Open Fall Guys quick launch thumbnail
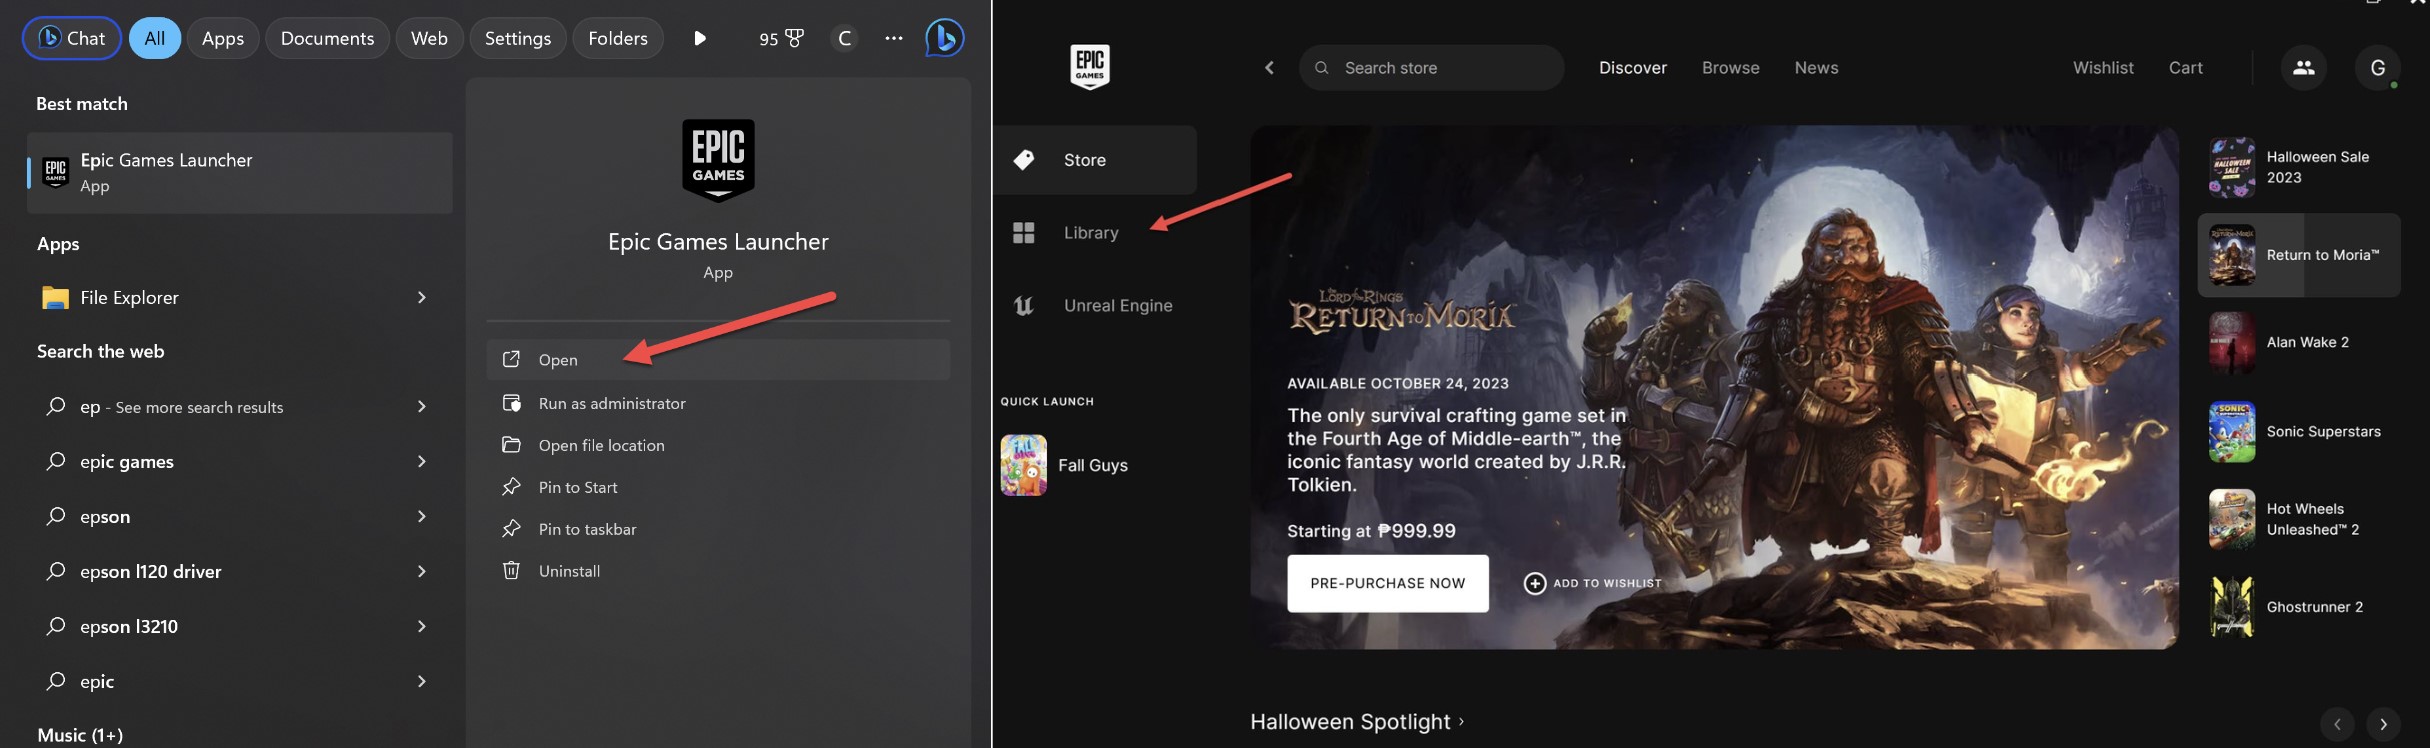Screen dimensions: 2430x748 [1024, 465]
